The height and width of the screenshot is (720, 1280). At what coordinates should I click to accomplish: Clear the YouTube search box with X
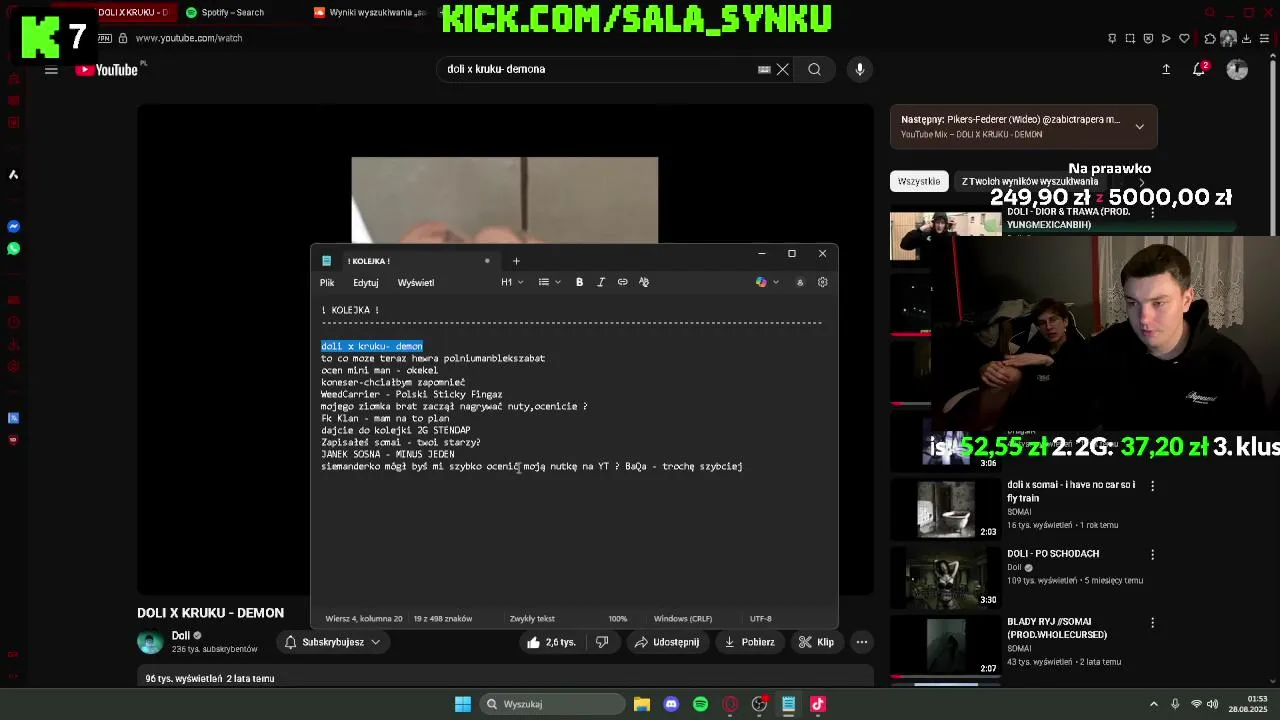coord(783,69)
